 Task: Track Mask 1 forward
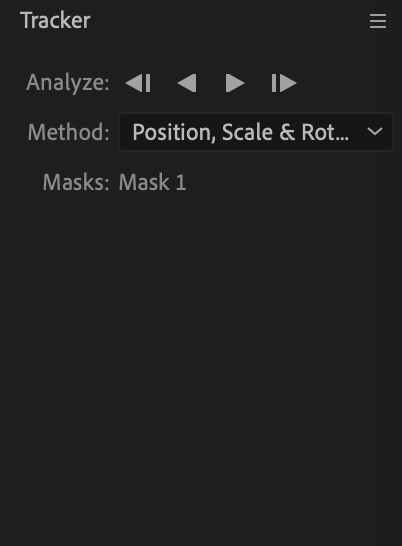click(x=235, y=83)
